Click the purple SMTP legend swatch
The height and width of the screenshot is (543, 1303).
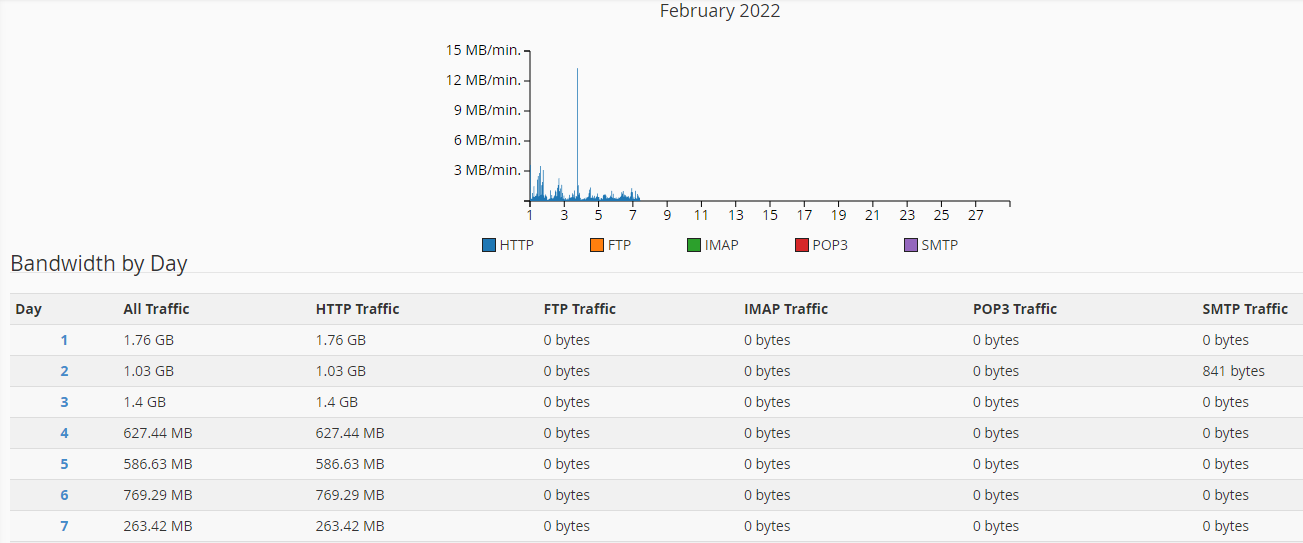pos(911,245)
